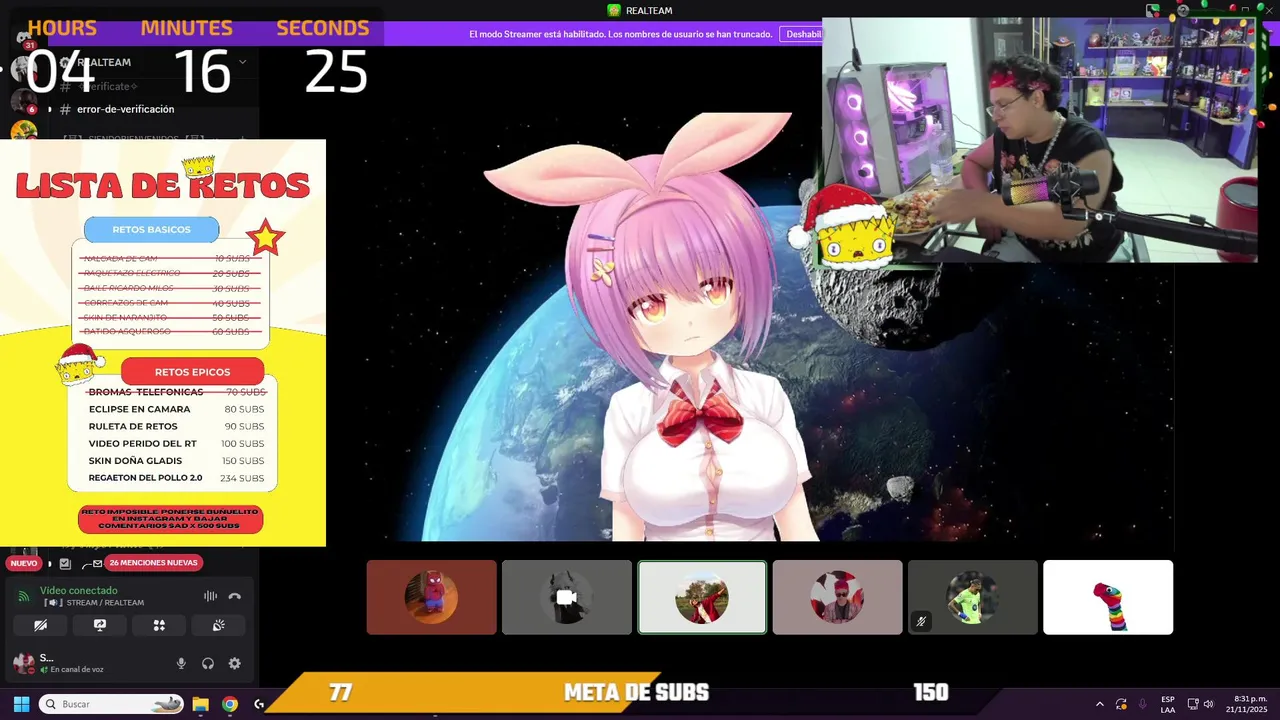Screen dimensions: 1280x720
Task: Open the screen share button in voice panel
Action: (100, 625)
